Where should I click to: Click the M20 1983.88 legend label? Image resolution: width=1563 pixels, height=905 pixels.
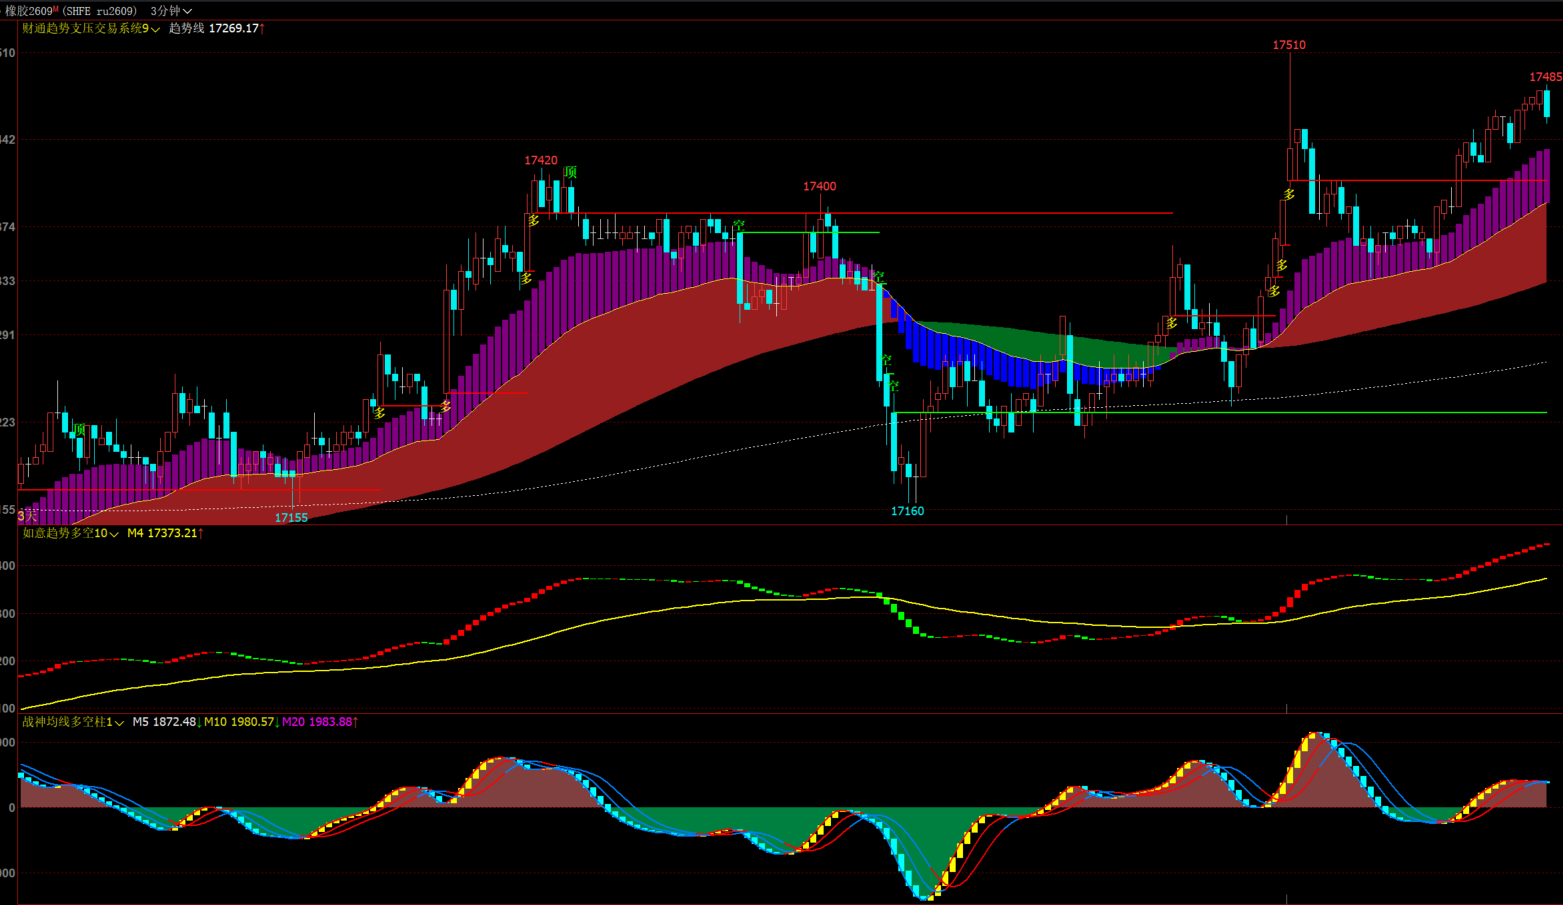tap(319, 722)
